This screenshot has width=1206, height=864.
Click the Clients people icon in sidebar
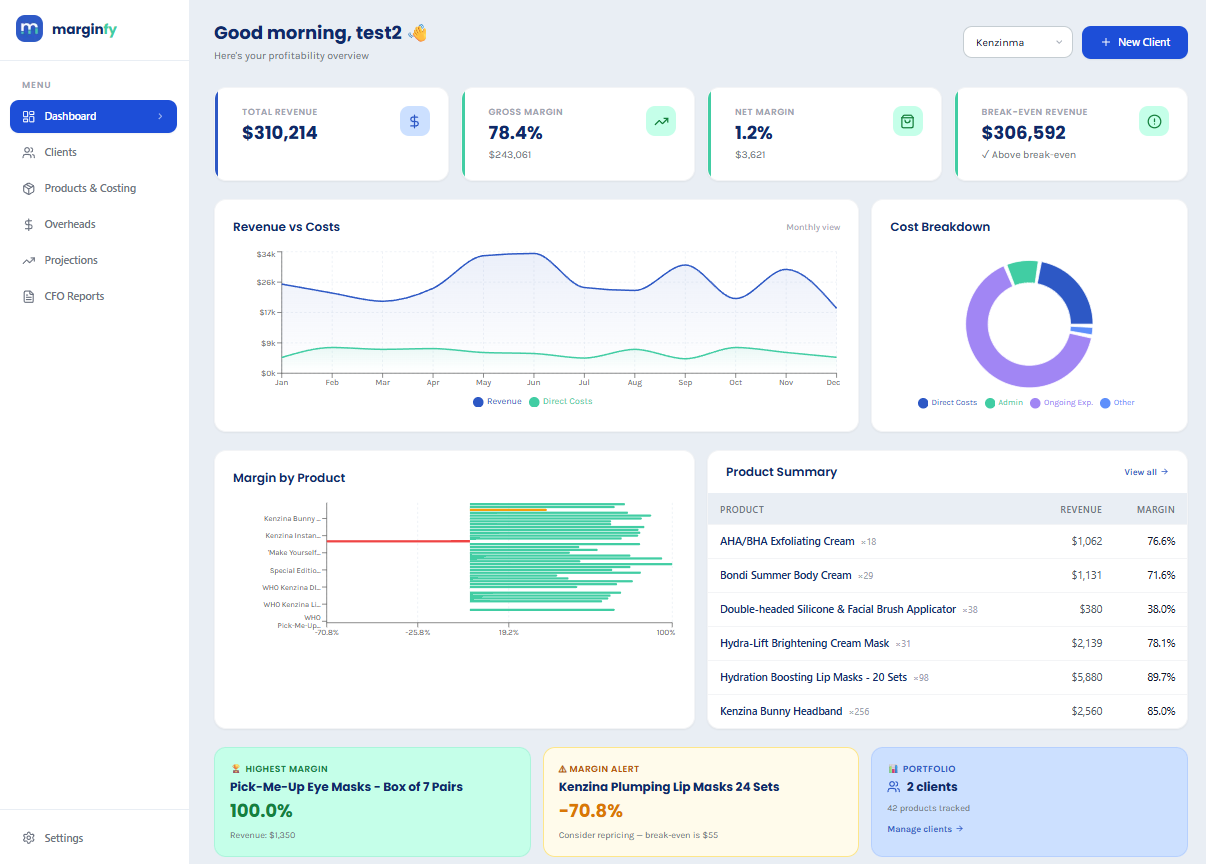[x=29, y=152]
